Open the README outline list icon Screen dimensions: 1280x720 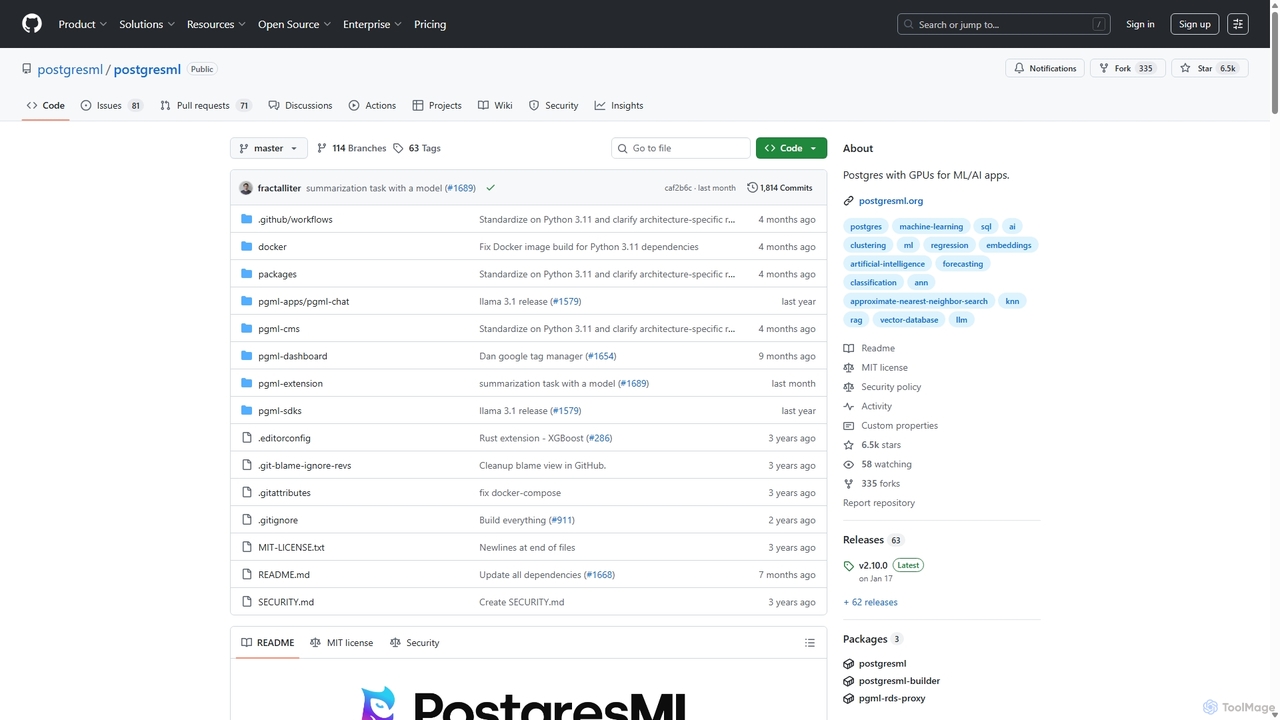(810, 643)
